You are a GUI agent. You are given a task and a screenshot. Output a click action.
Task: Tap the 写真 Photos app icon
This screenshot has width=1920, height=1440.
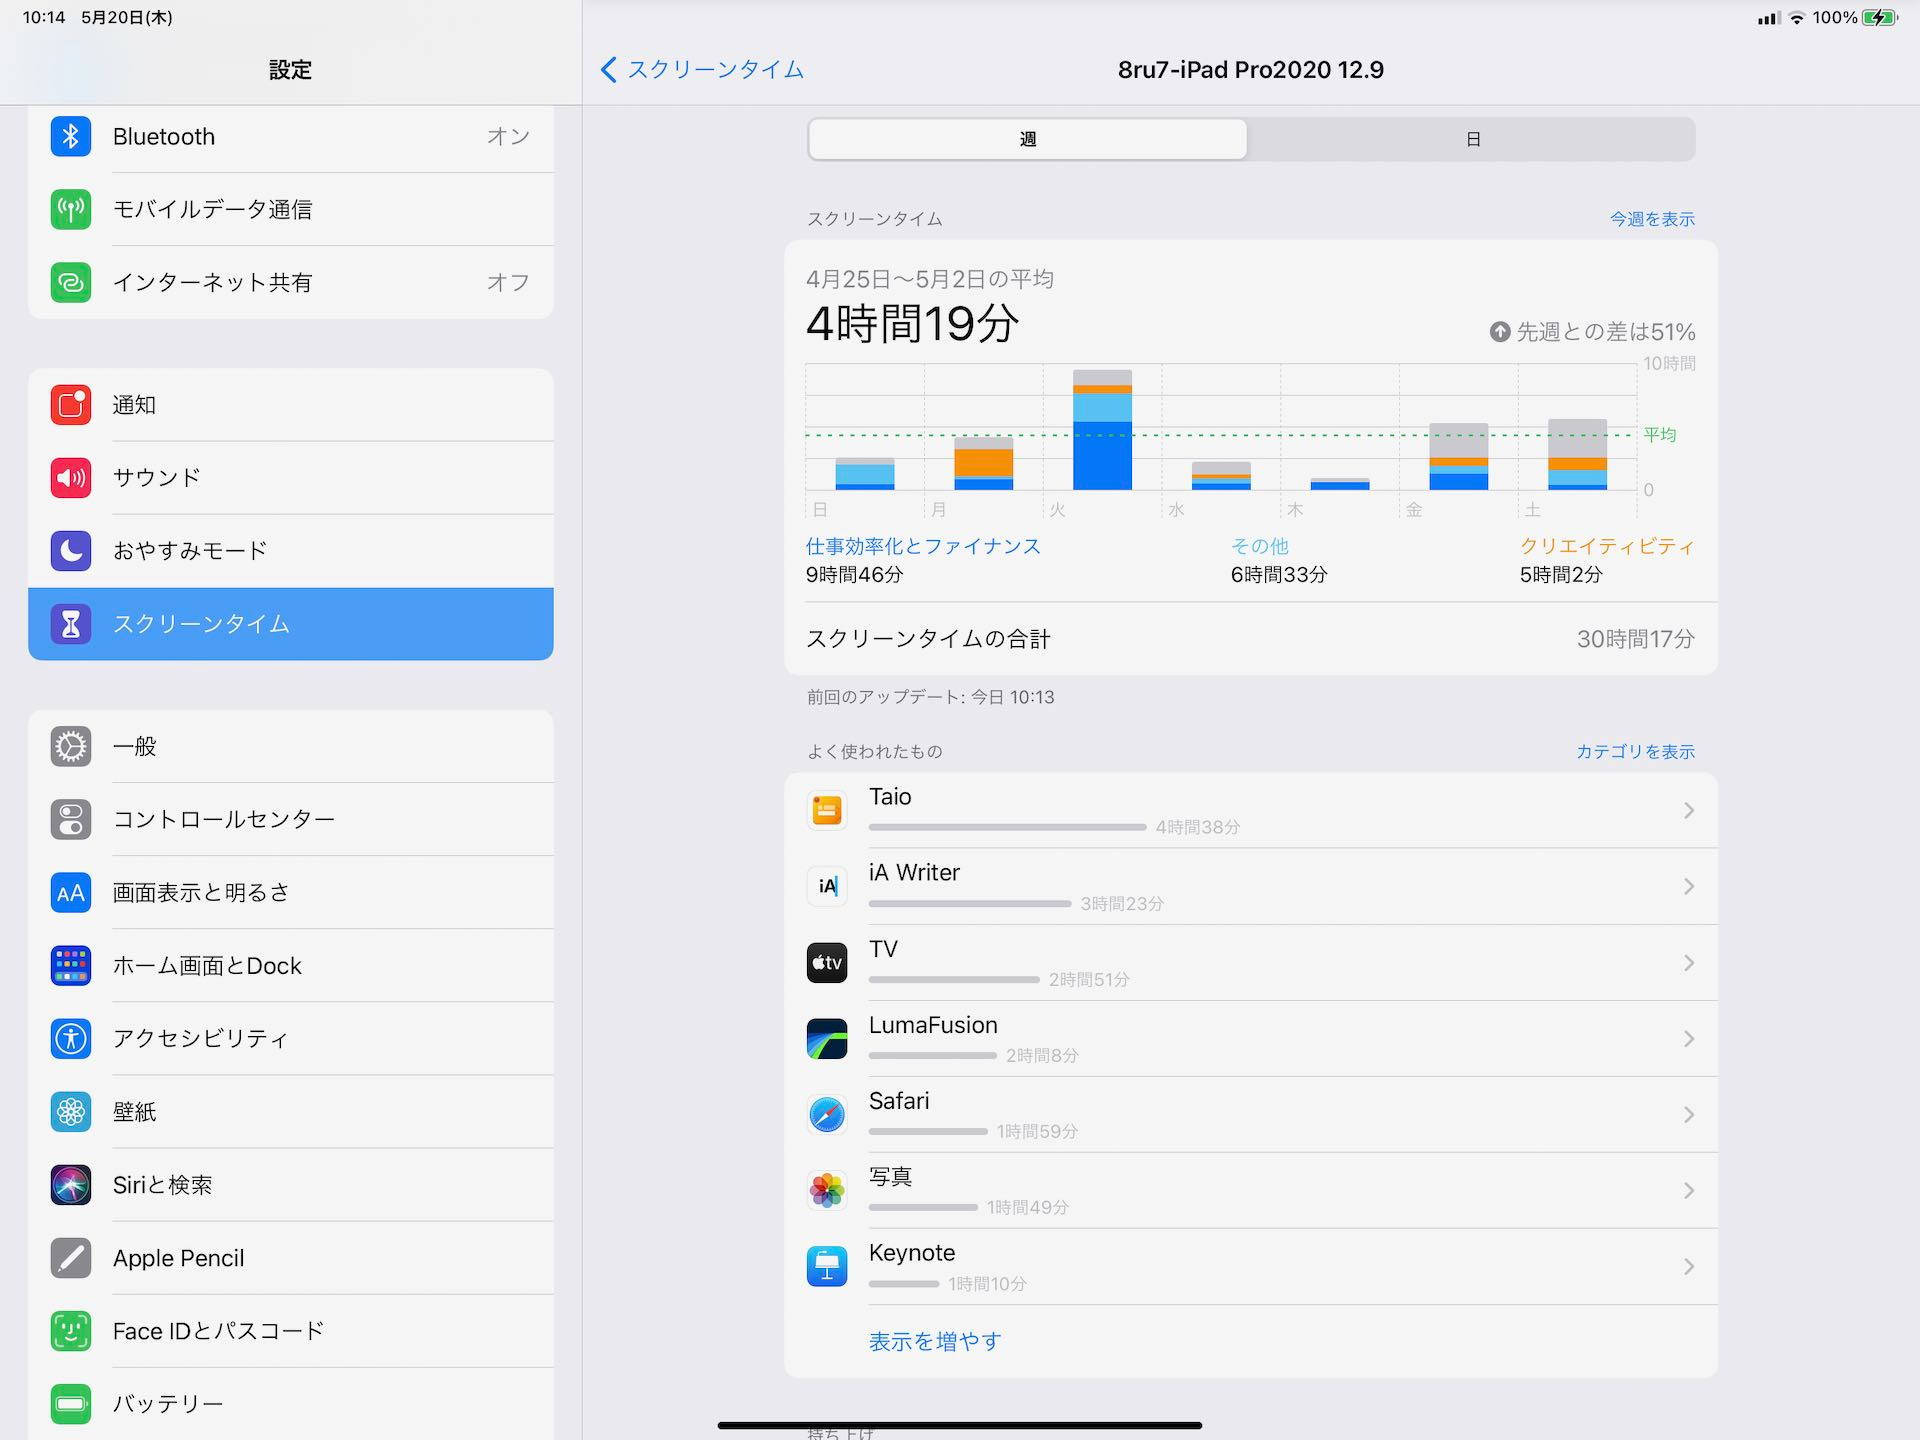(x=827, y=1190)
